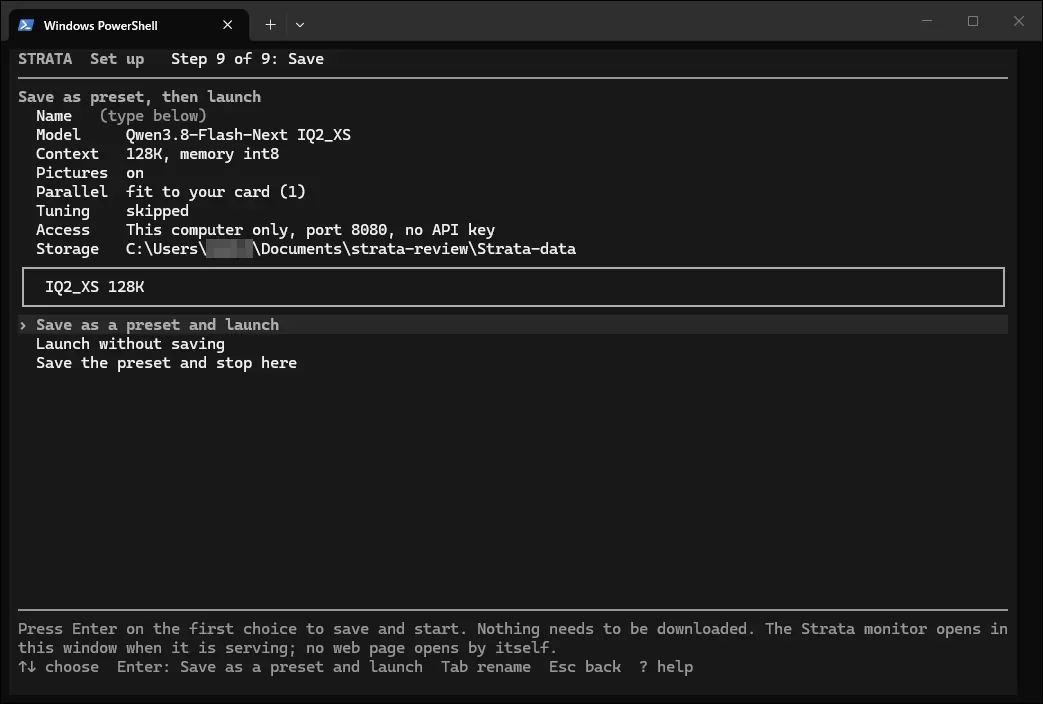Click the Access value with port 8080
Screen dimensions: 1043x704
(310, 230)
